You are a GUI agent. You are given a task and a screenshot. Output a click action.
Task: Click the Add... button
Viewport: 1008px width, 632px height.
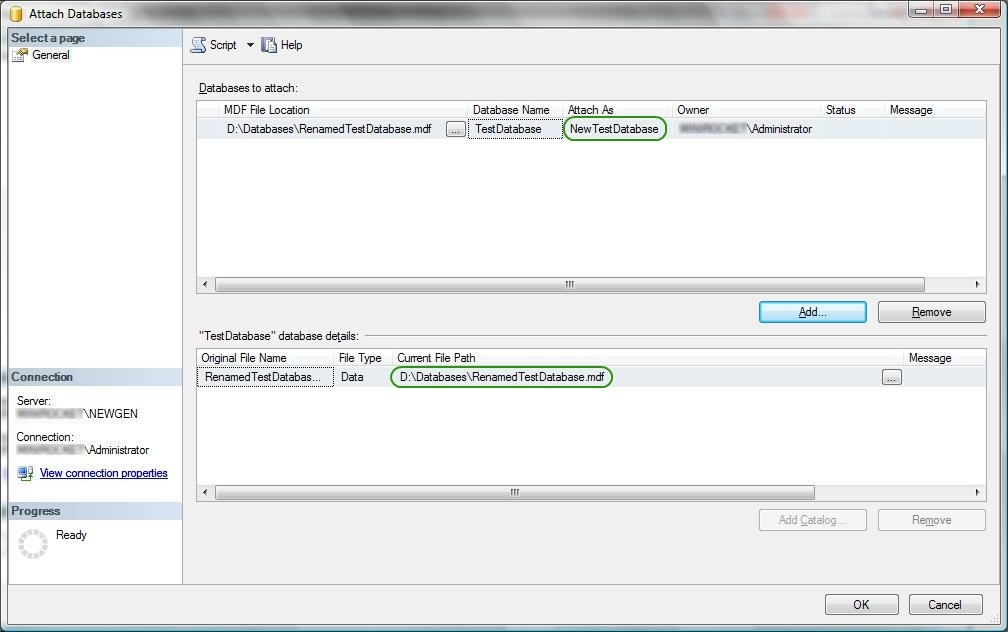[x=813, y=312]
